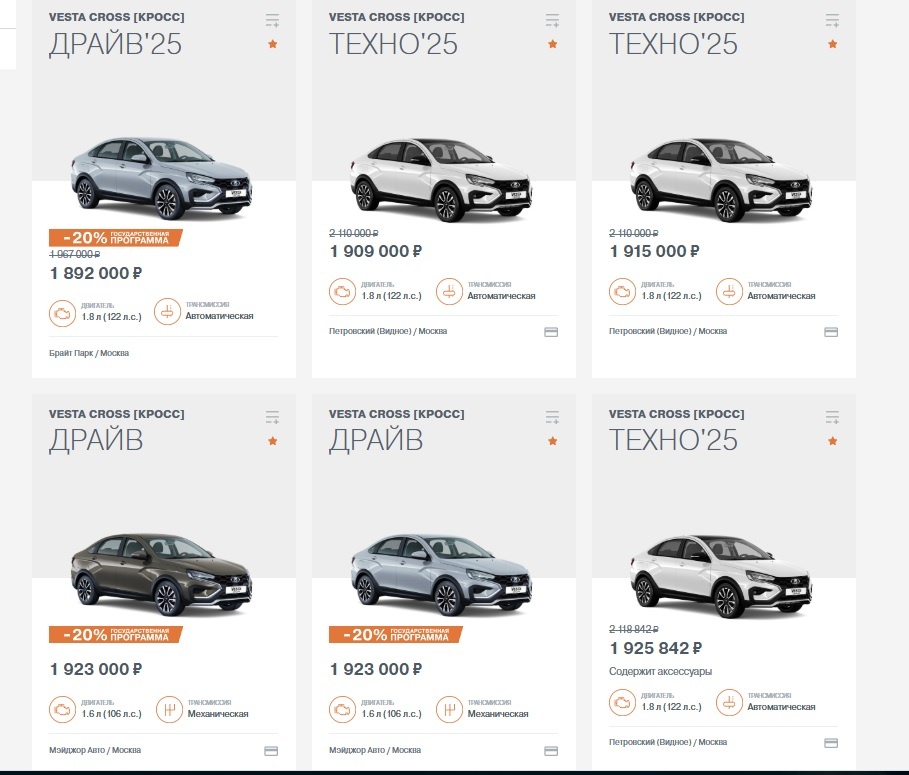Open ТЕХНО'25 title of 1 925 842 ₽ card
Viewport: 909px width, 775px height.
tap(674, 441)
